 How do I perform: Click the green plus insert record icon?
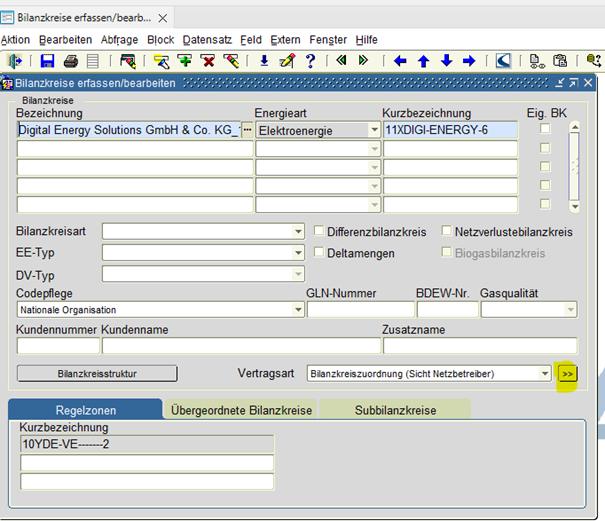tap(185, 61)
